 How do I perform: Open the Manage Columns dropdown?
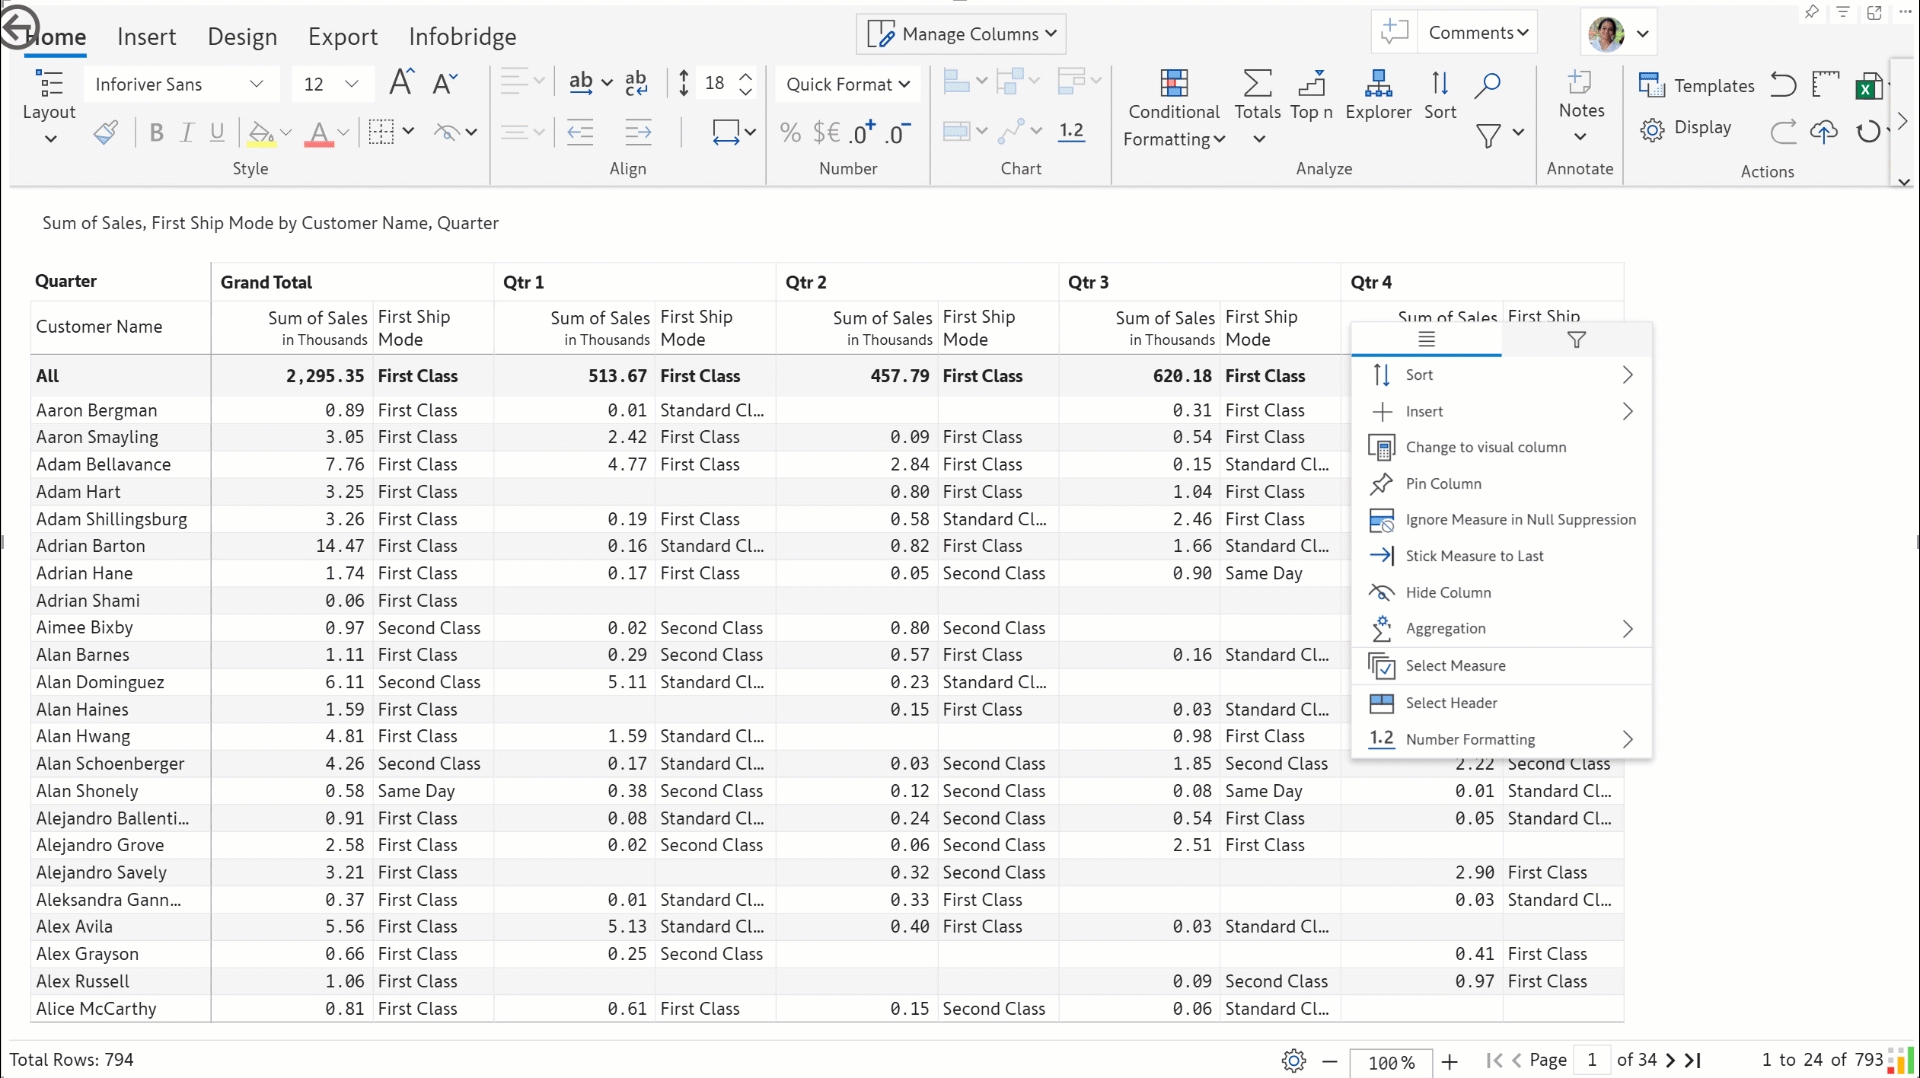pyautogui.click(x=961, y=34)
